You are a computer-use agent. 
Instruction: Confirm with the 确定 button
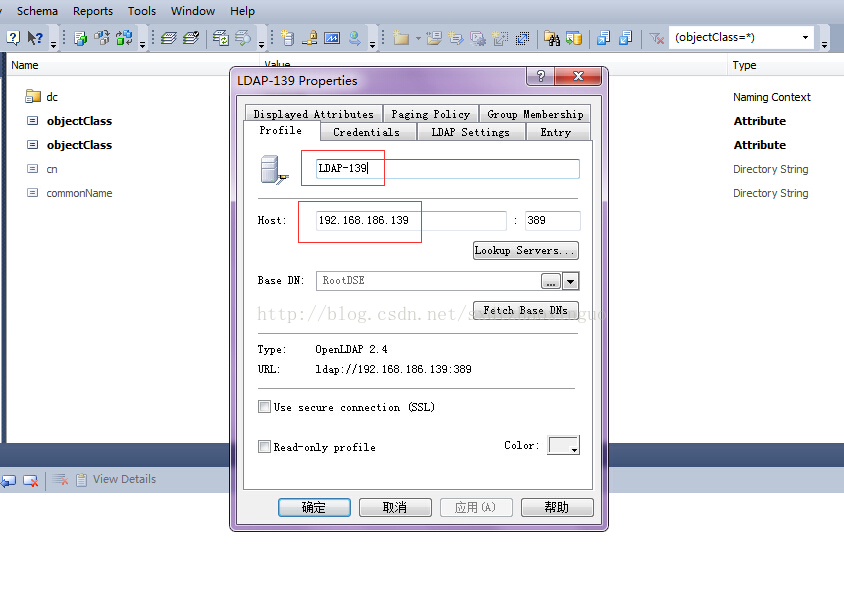click(x=314, y=507)
